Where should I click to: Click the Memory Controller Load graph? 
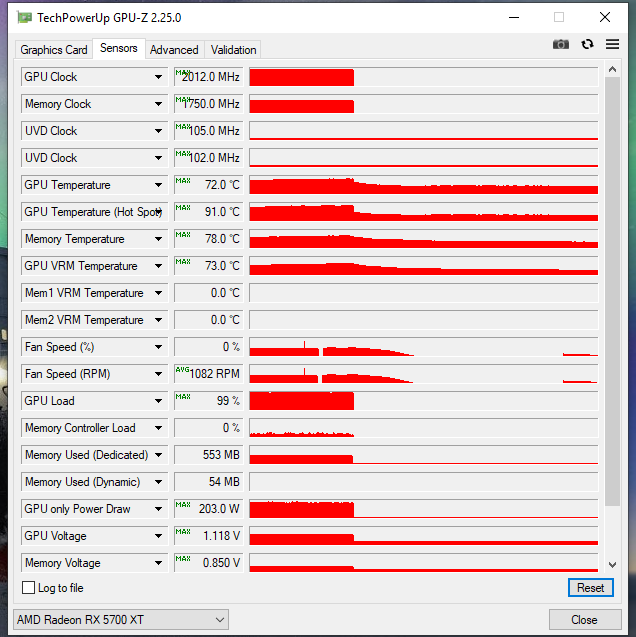point(424,428)
